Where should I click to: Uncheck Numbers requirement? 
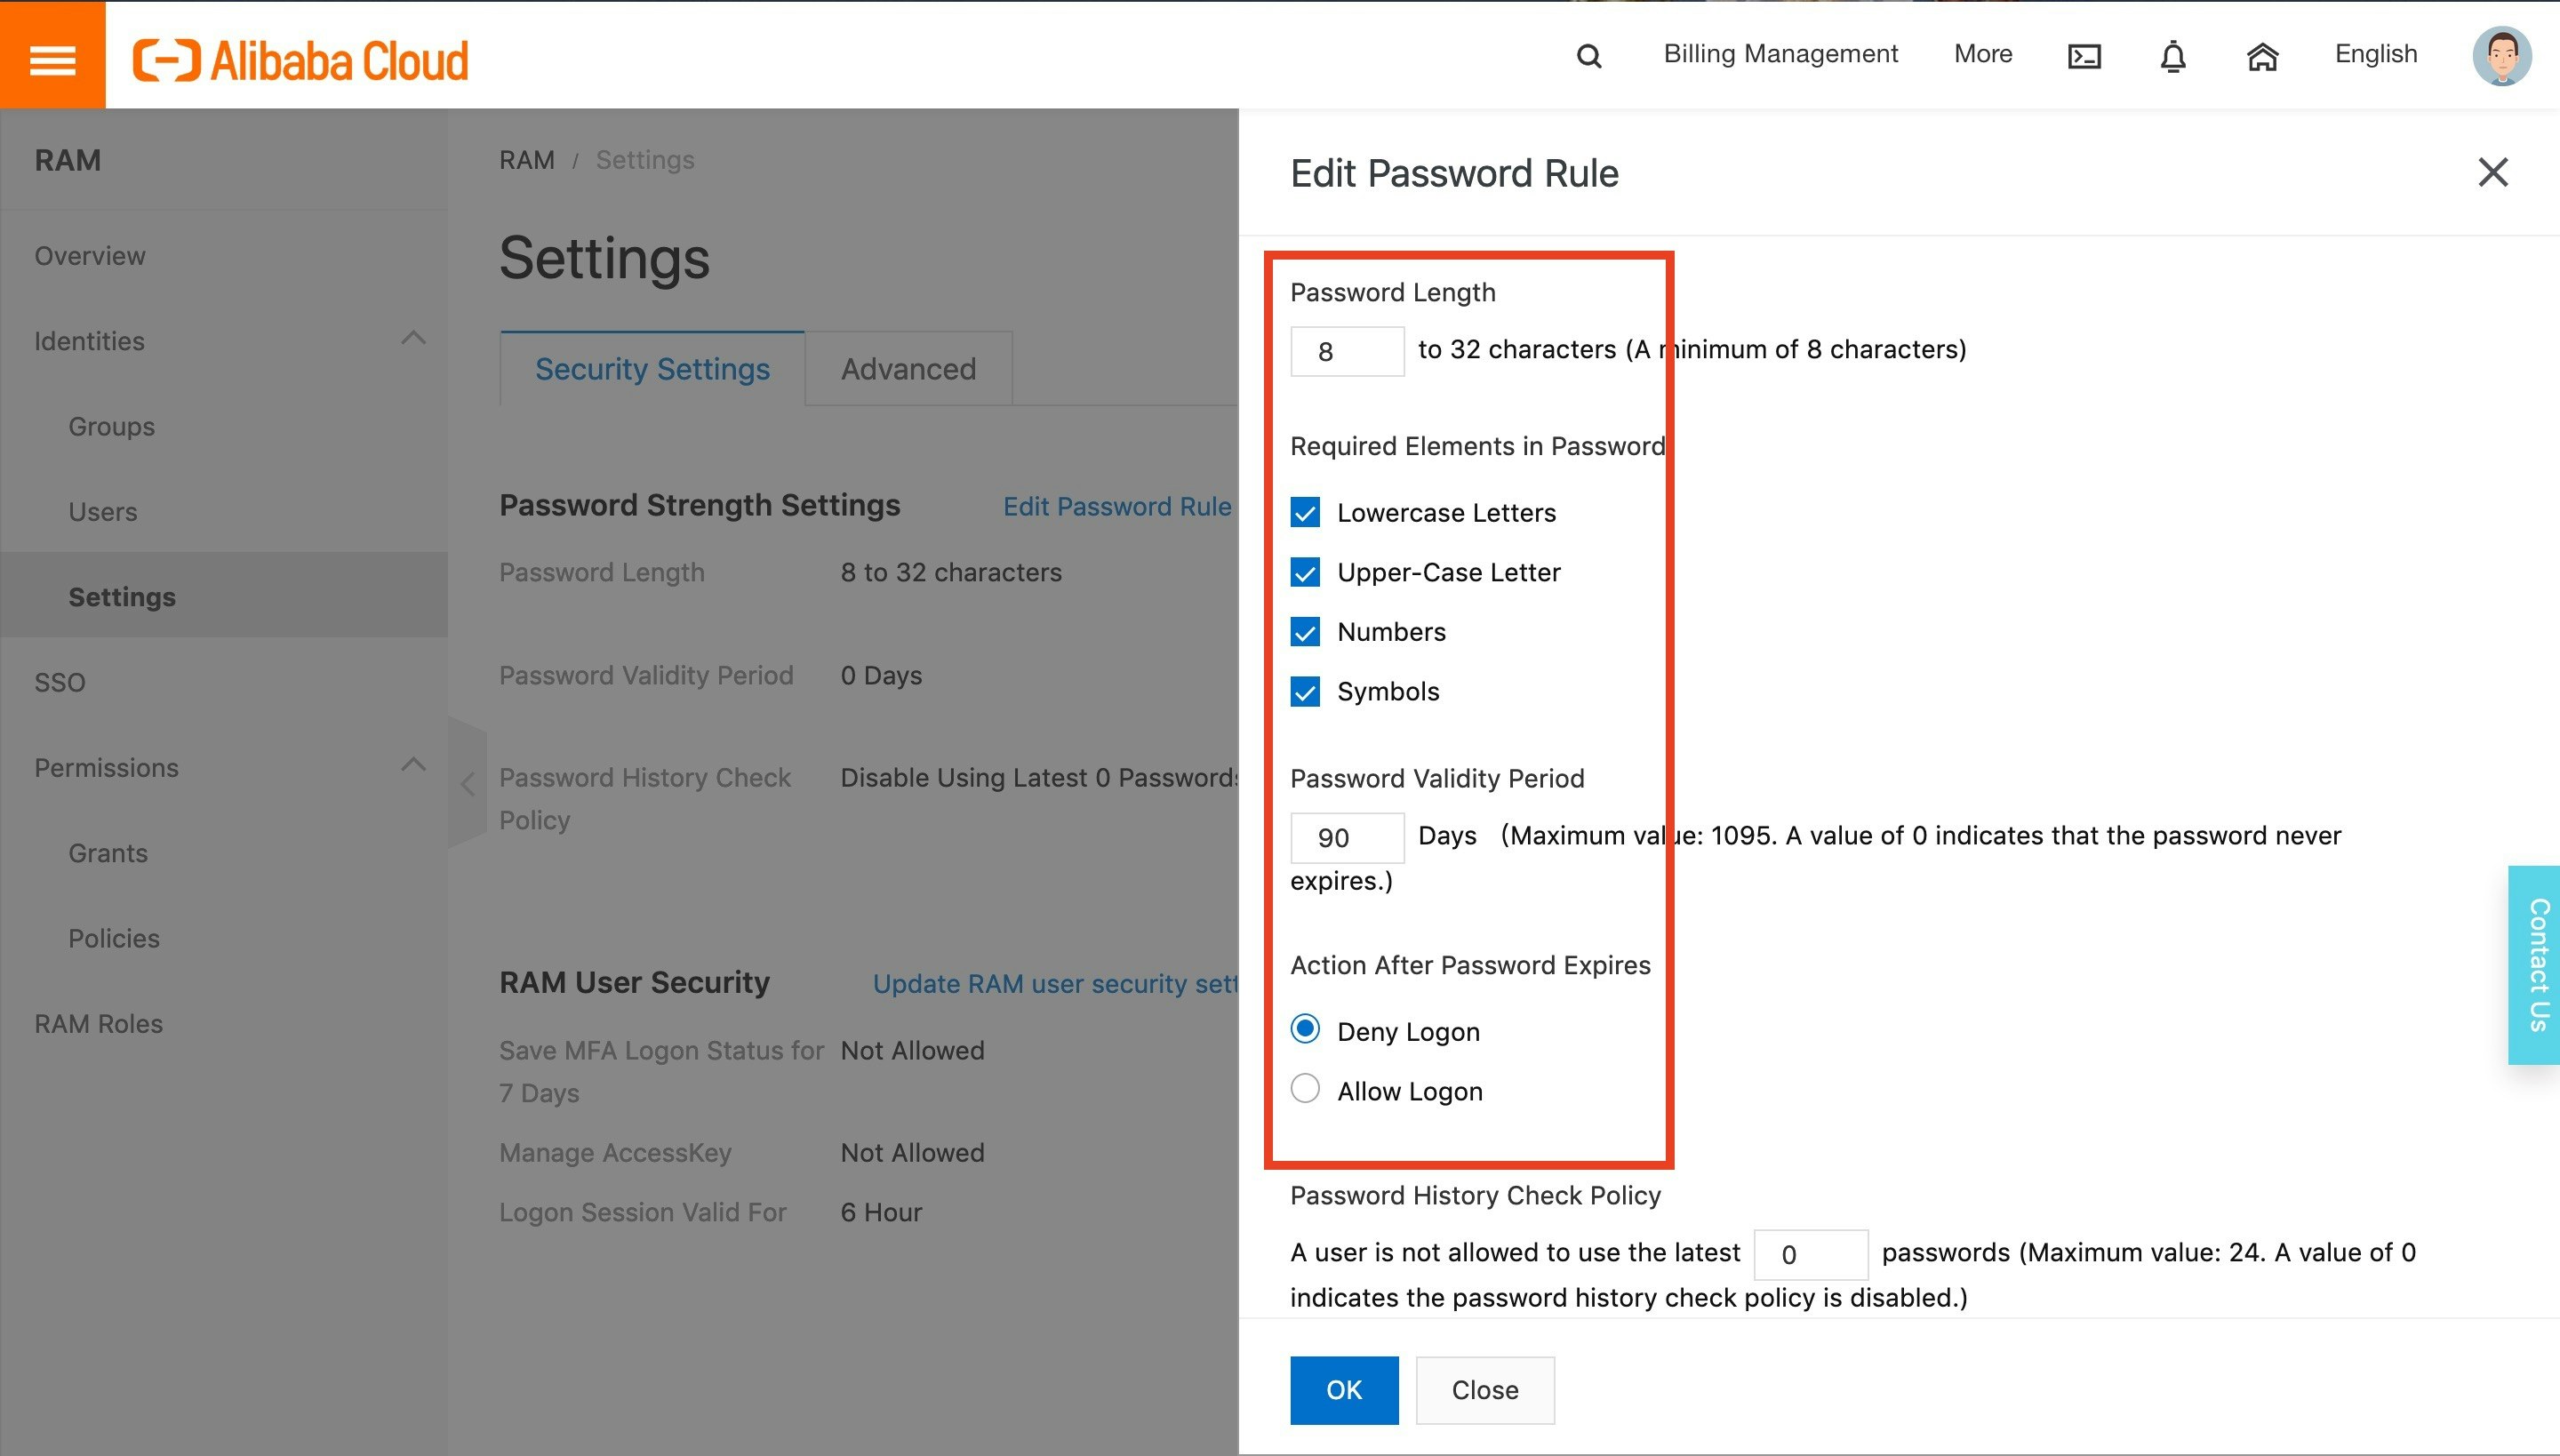click(1305, 632)
